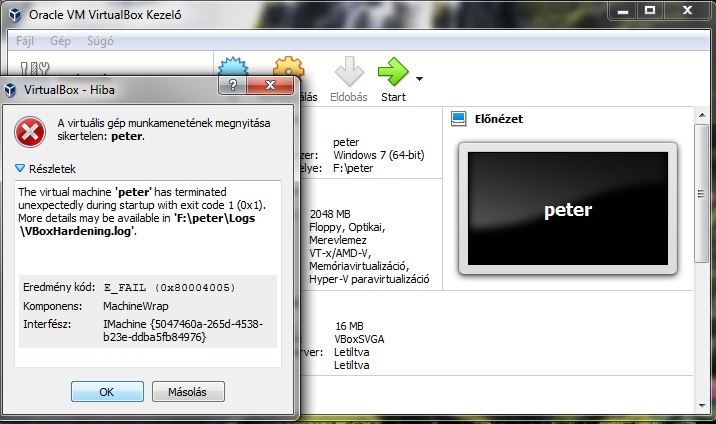Click the green Start arrow icon
Viewport: 716px width, 424px height.
(393, 72)
